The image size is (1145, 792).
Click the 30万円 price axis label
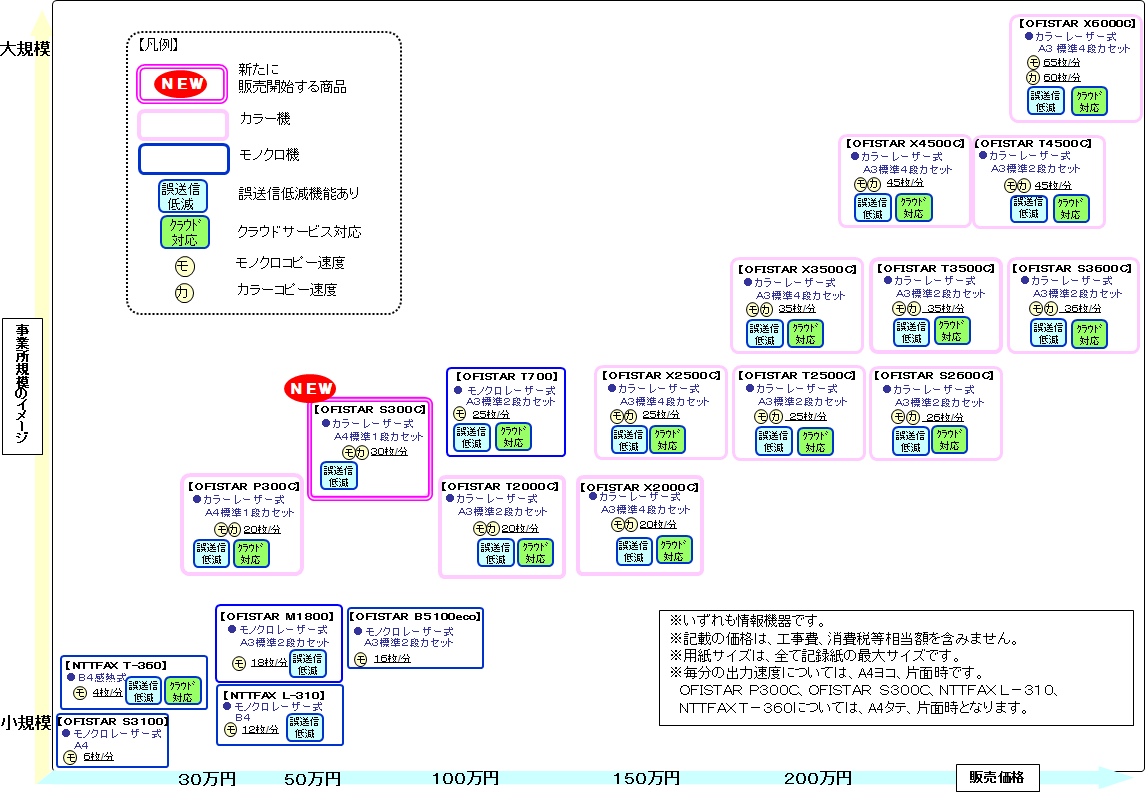click(x=207, y=779)
